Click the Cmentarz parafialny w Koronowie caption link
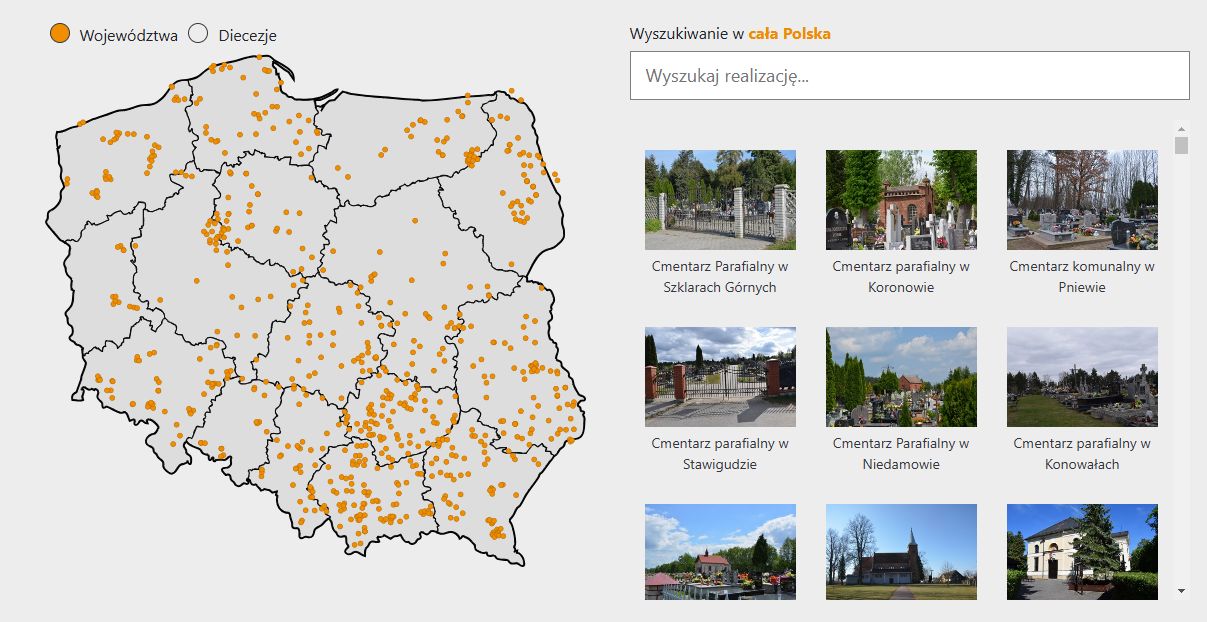The width and height of the screenshot is (1207, 622). pos(900,276)
